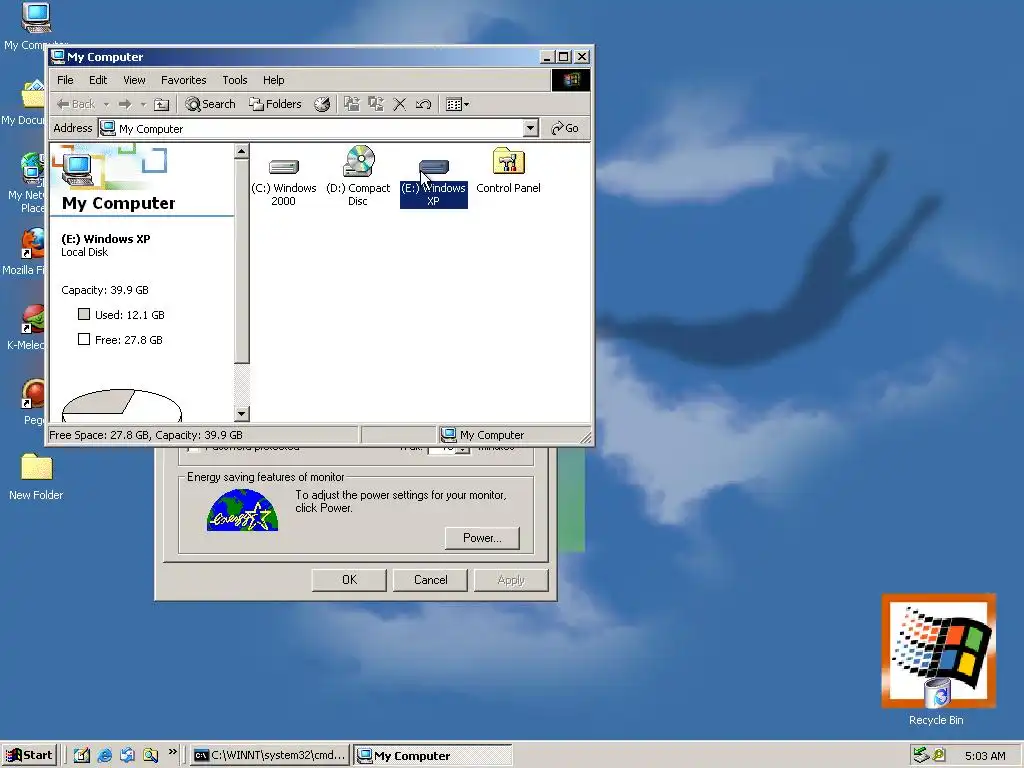This screenshot has width=1024, height=768.
Task: Click the Up one level folder icon
Action: 161,104
